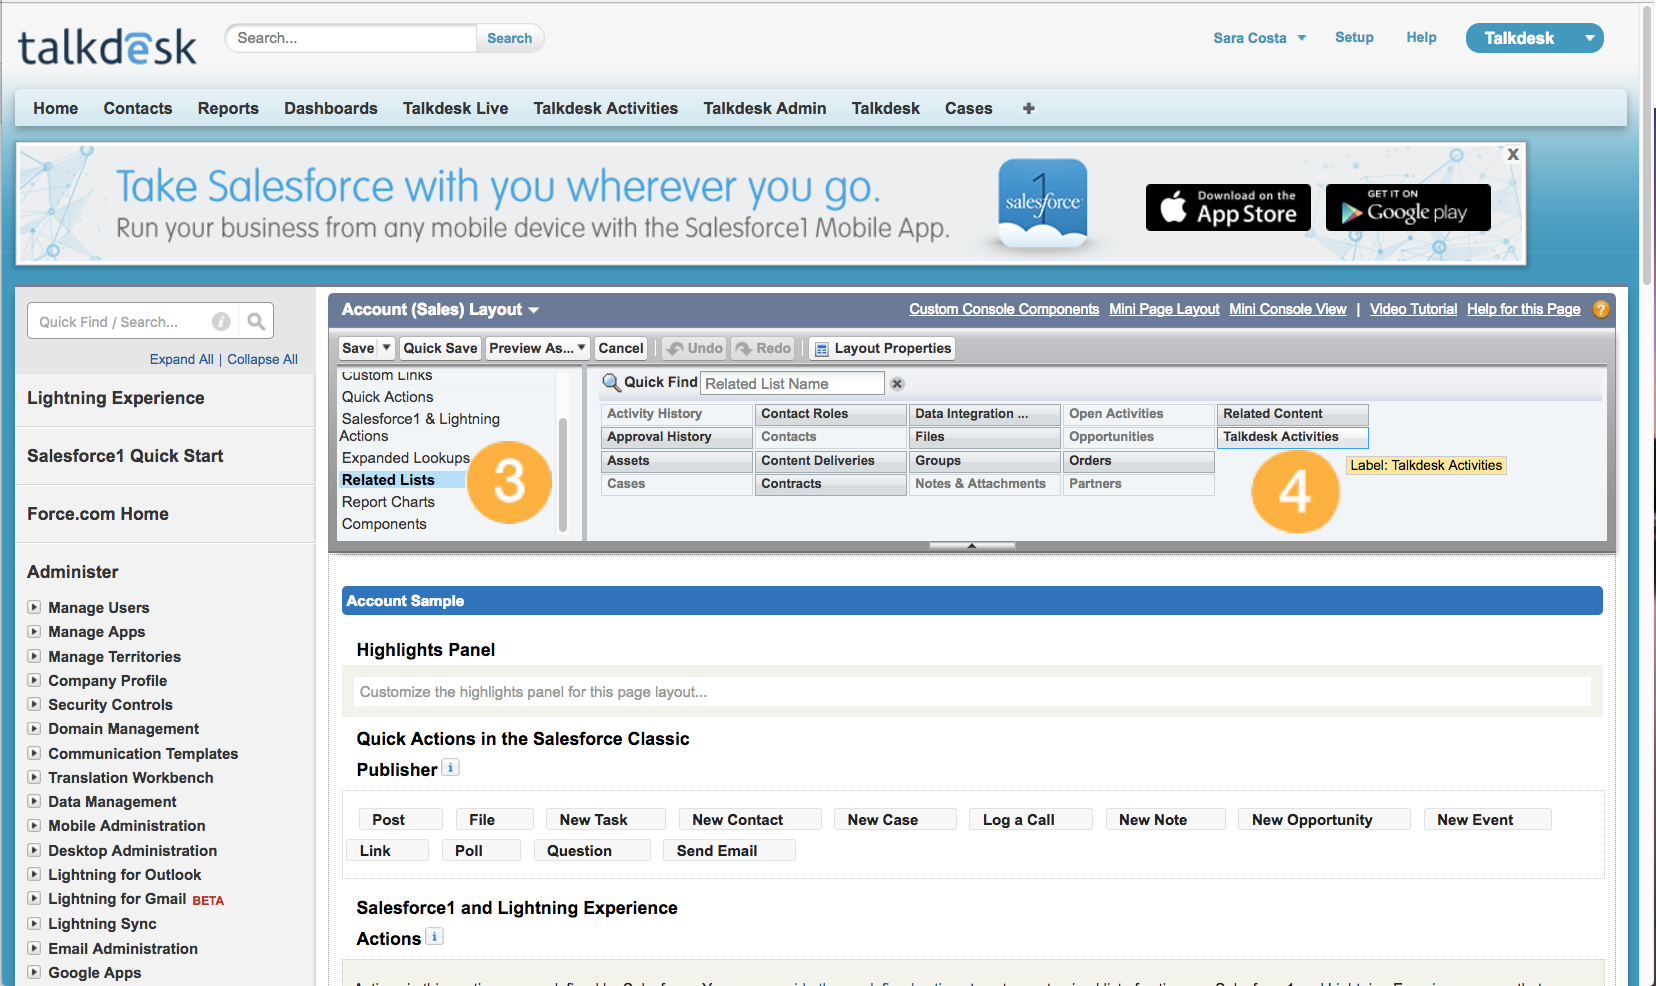The image size is (1656, 986).
Task: Expand Manage Apps in the sidebar
Action: coord(34,631)
